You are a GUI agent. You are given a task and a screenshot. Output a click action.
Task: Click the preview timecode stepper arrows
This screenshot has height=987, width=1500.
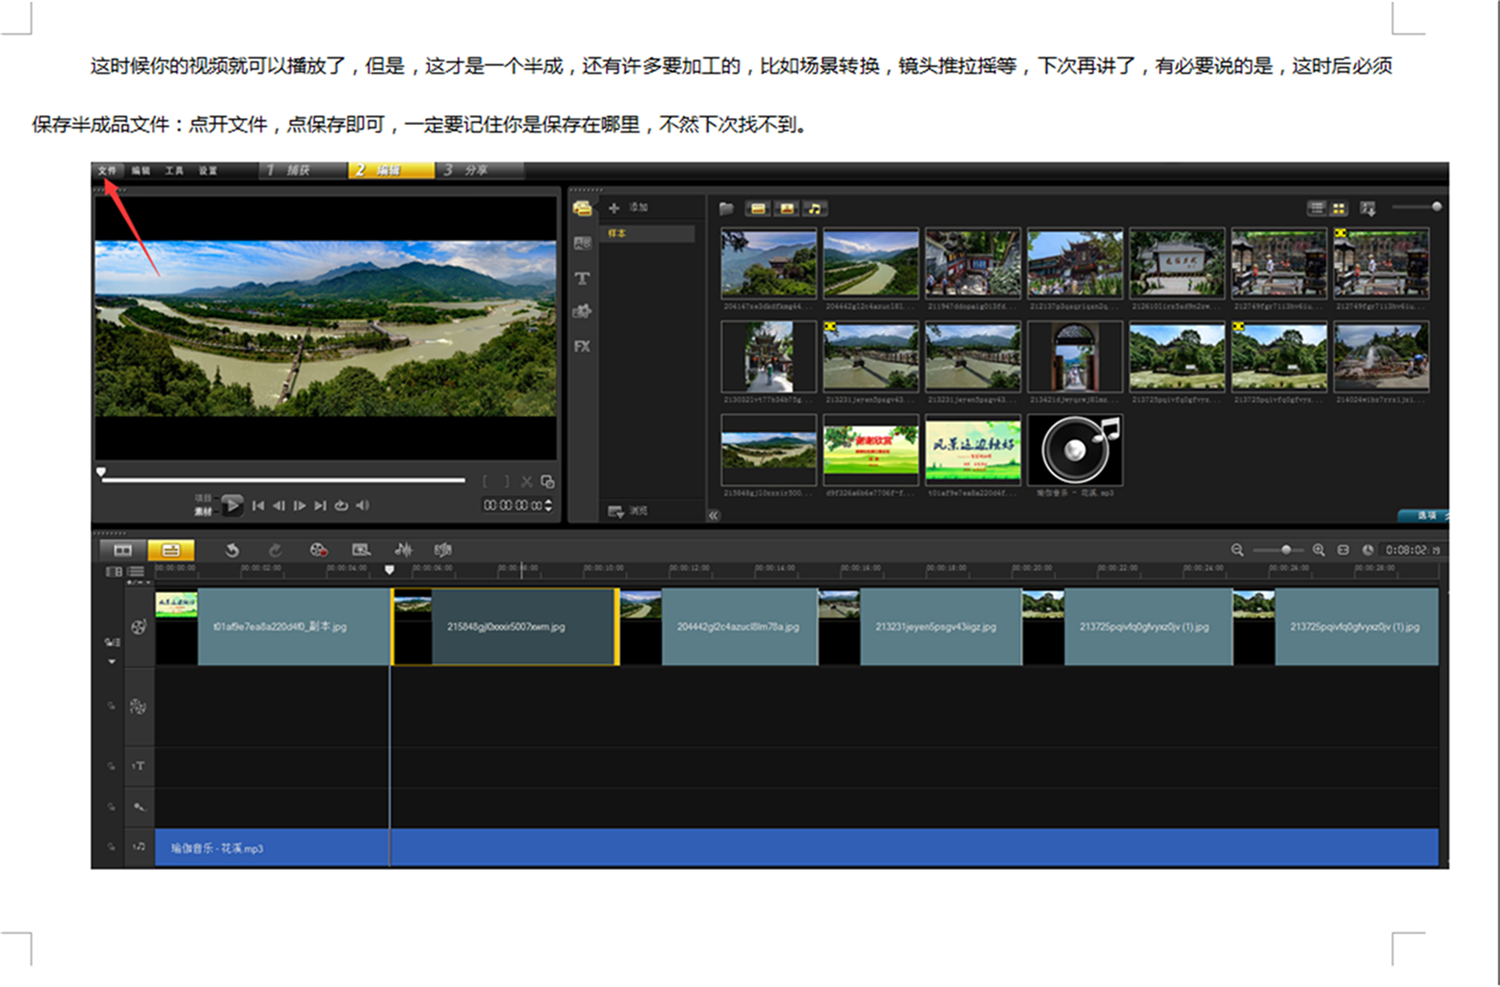point(548,505)
